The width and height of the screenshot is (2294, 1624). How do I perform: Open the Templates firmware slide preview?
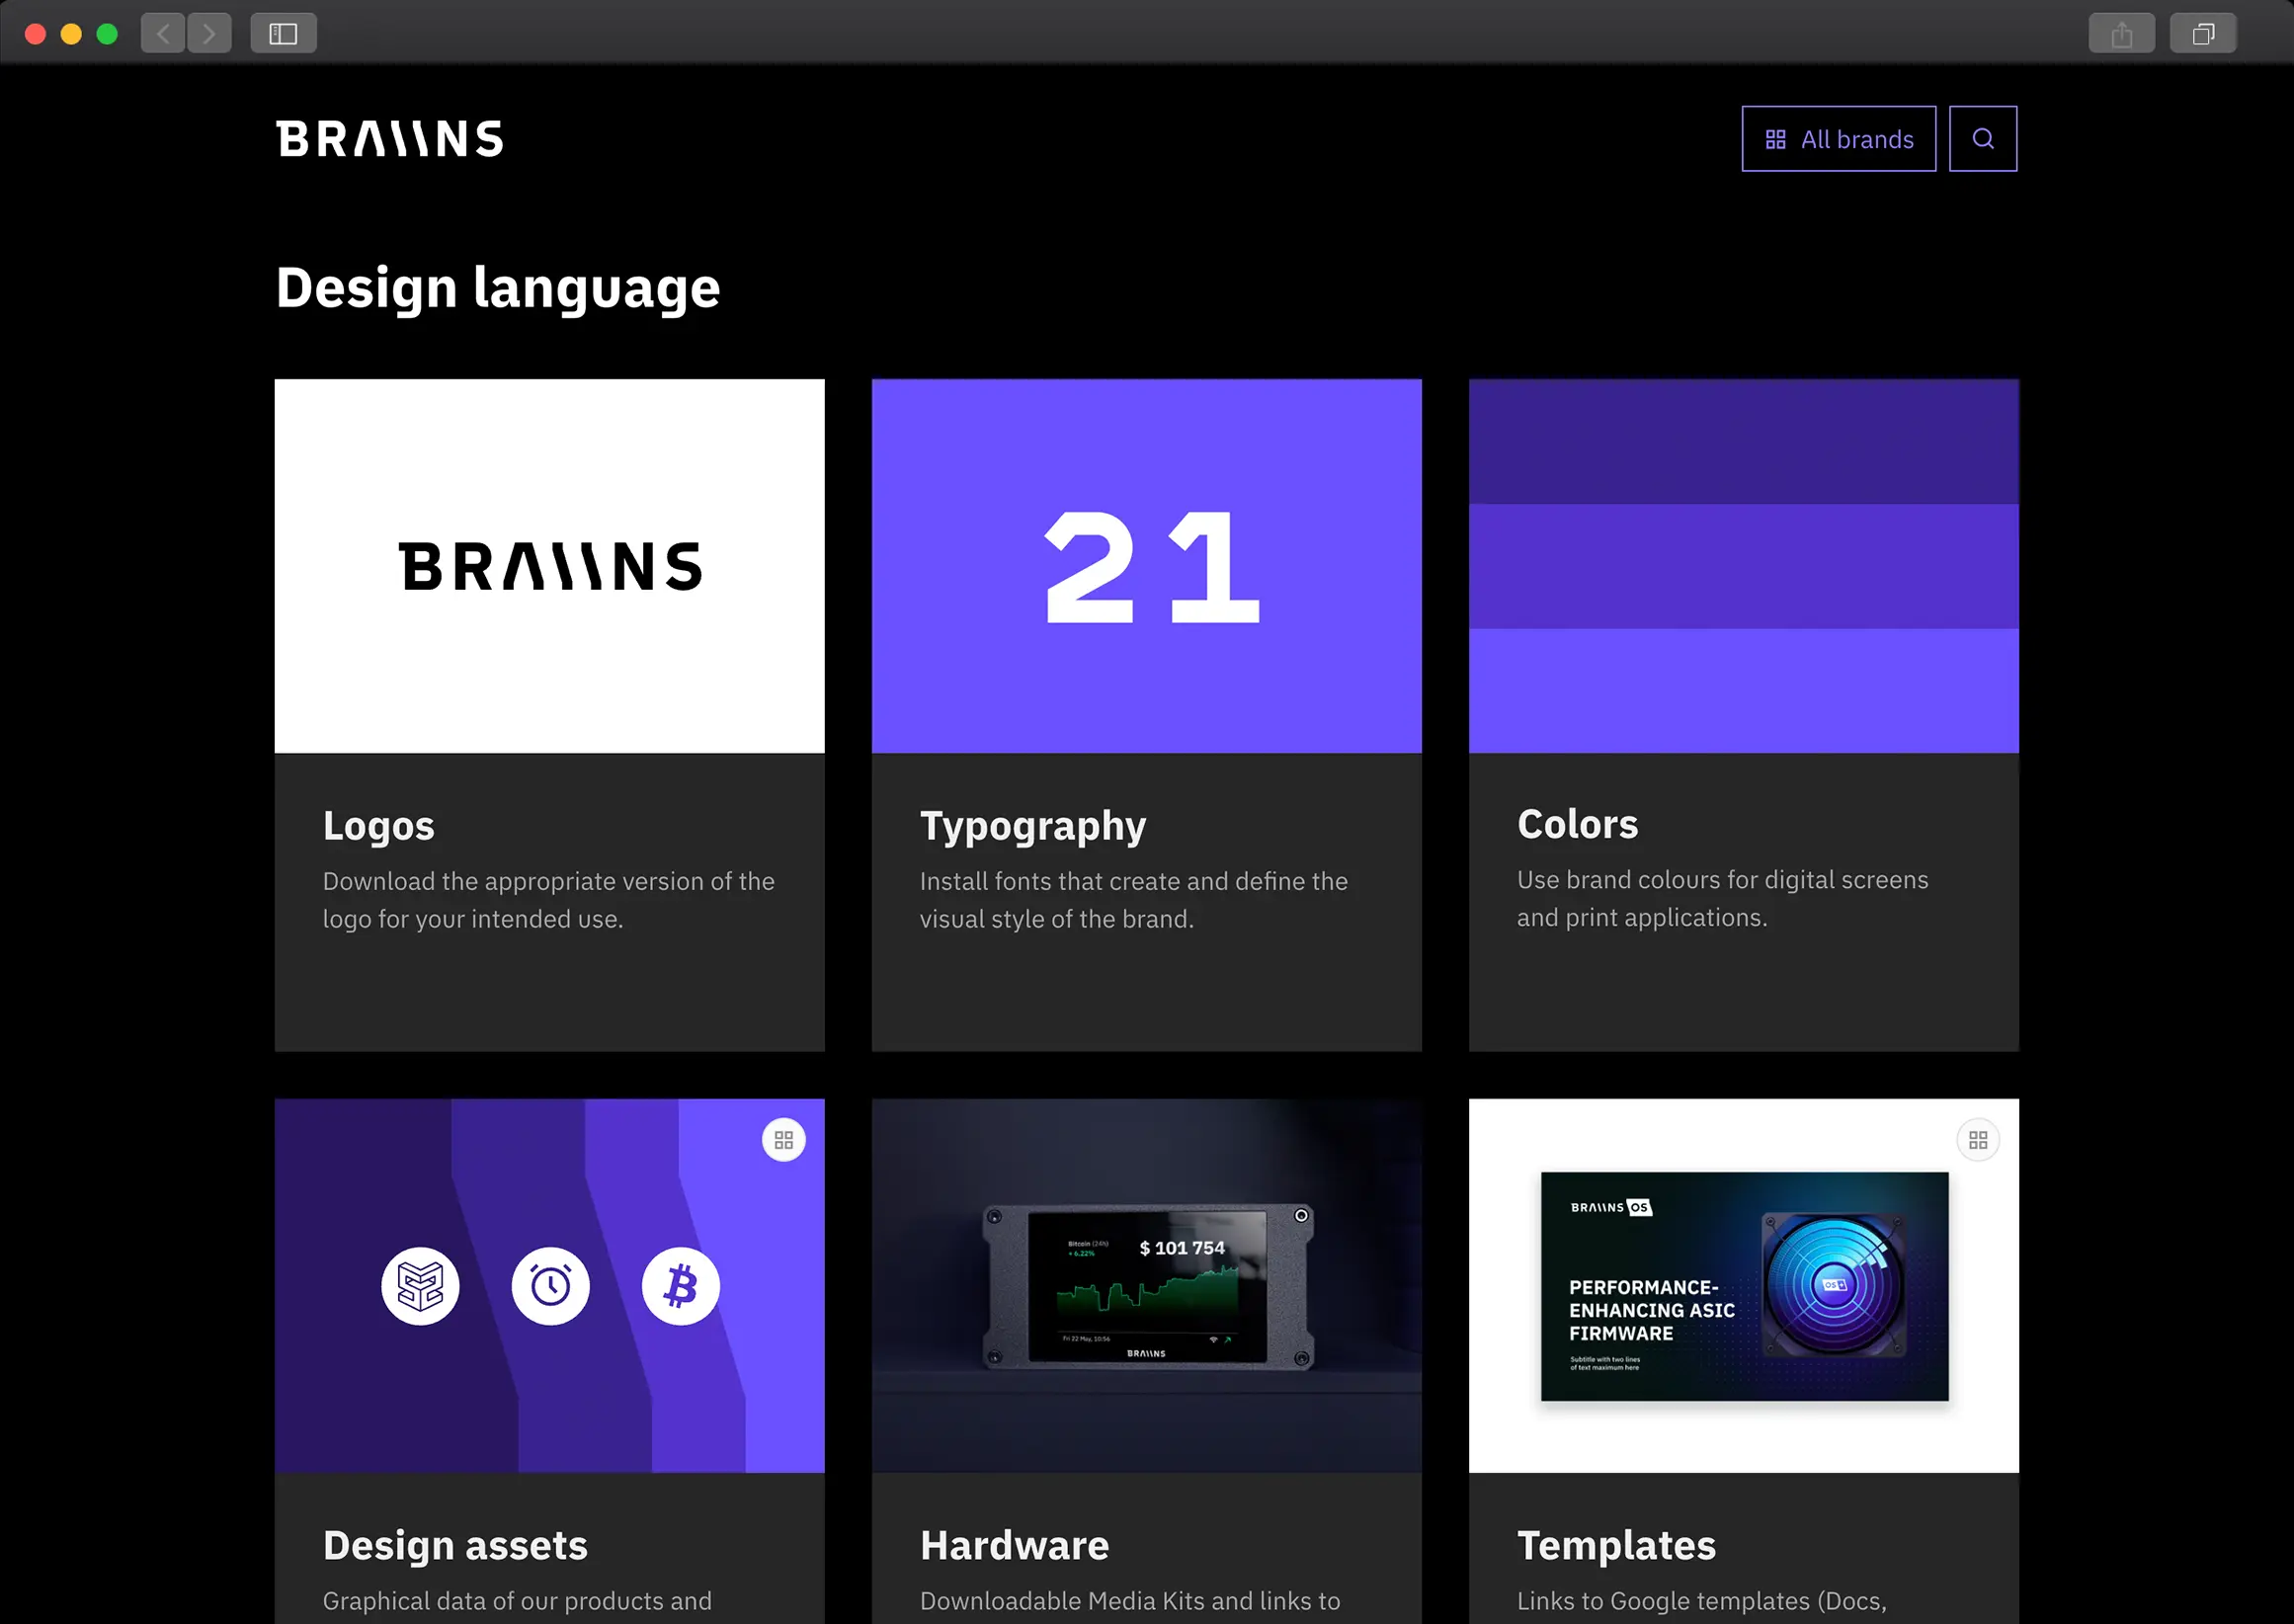pos(1744,1286)
